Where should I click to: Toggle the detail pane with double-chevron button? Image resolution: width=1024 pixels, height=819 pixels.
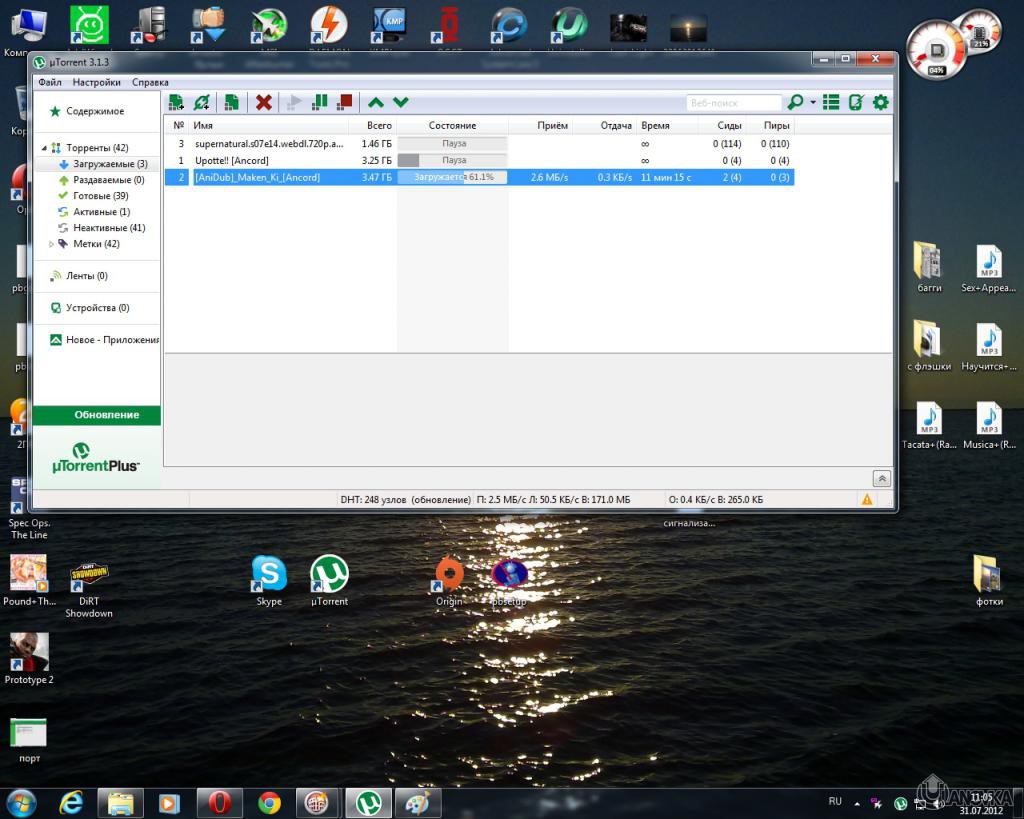coord(881,478)
